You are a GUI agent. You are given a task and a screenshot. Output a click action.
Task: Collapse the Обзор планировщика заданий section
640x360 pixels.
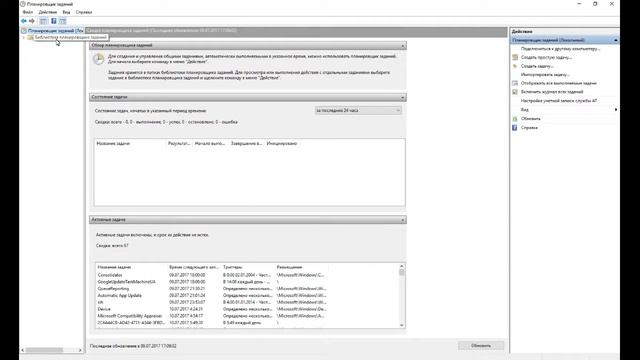pyautogui.click(x=402, y=46)
